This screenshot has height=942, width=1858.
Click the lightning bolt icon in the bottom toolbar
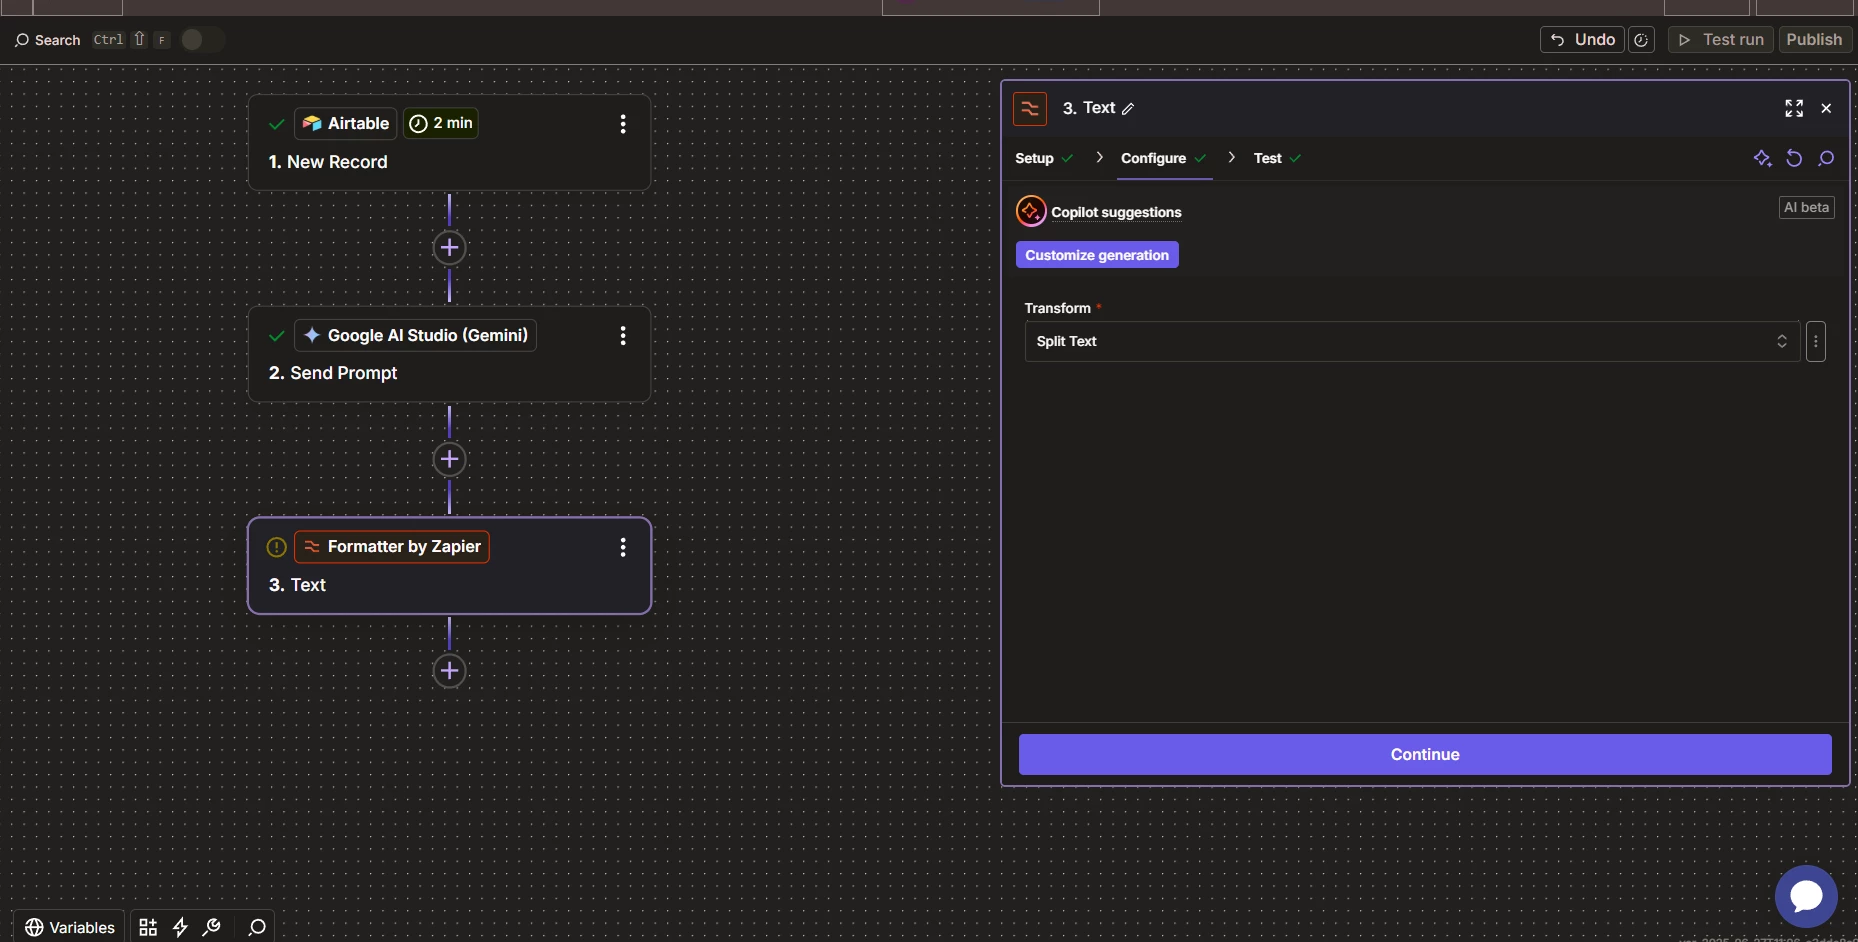180,927
